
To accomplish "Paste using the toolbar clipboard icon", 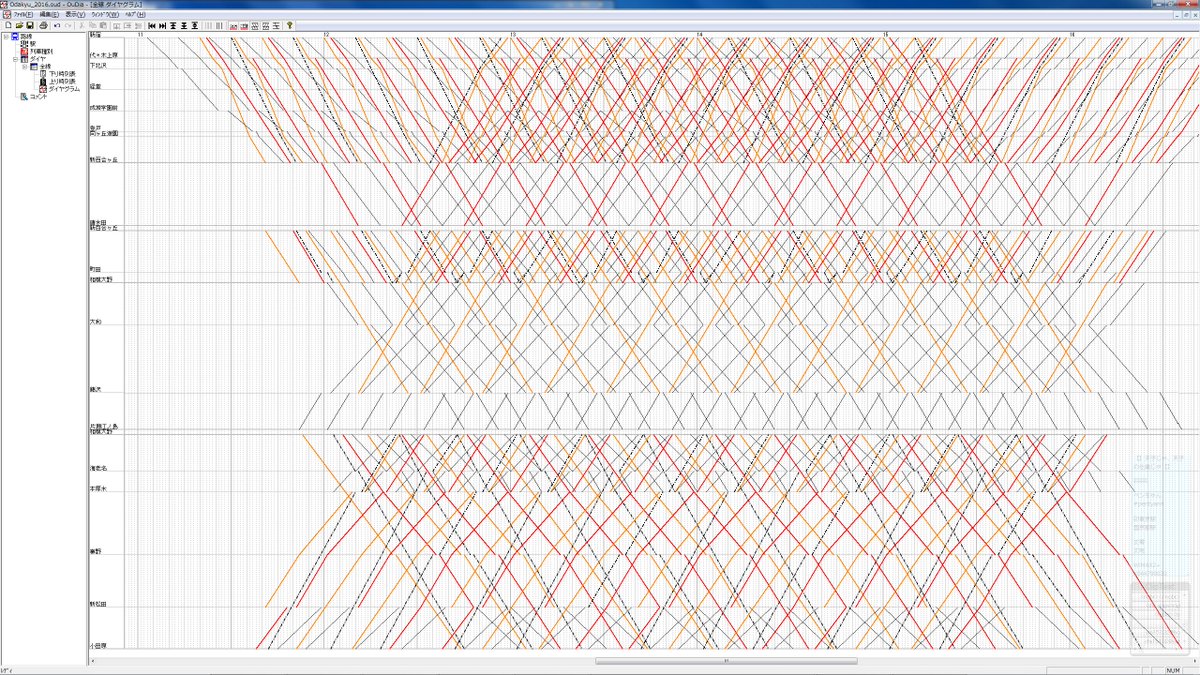I will click(x=103, y=25).
